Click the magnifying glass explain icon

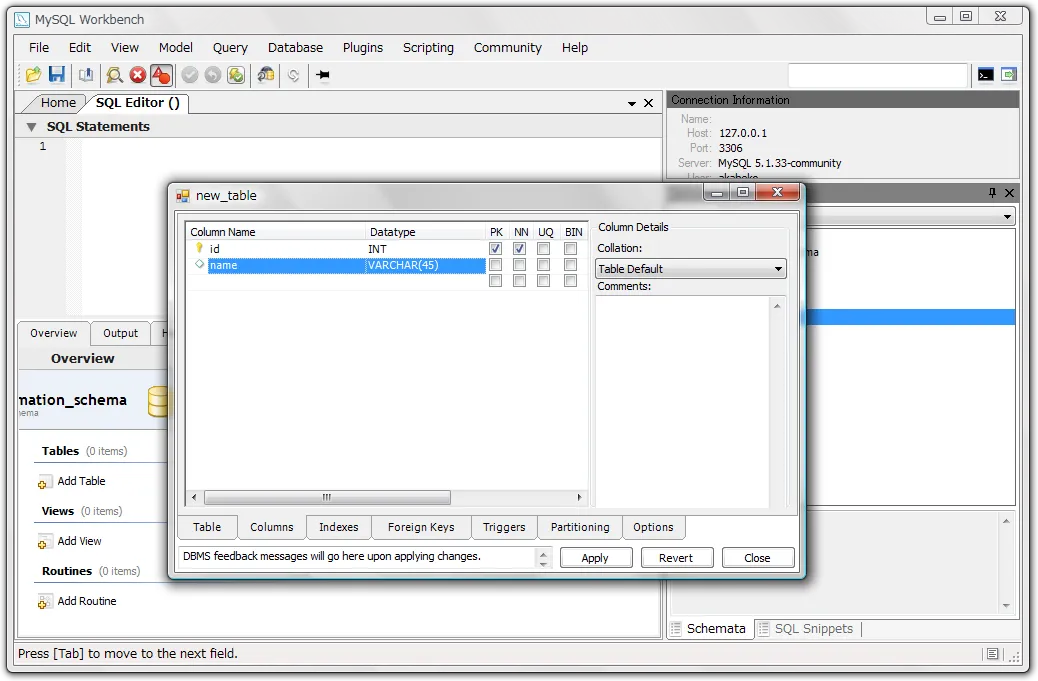[x=115, y=75]
